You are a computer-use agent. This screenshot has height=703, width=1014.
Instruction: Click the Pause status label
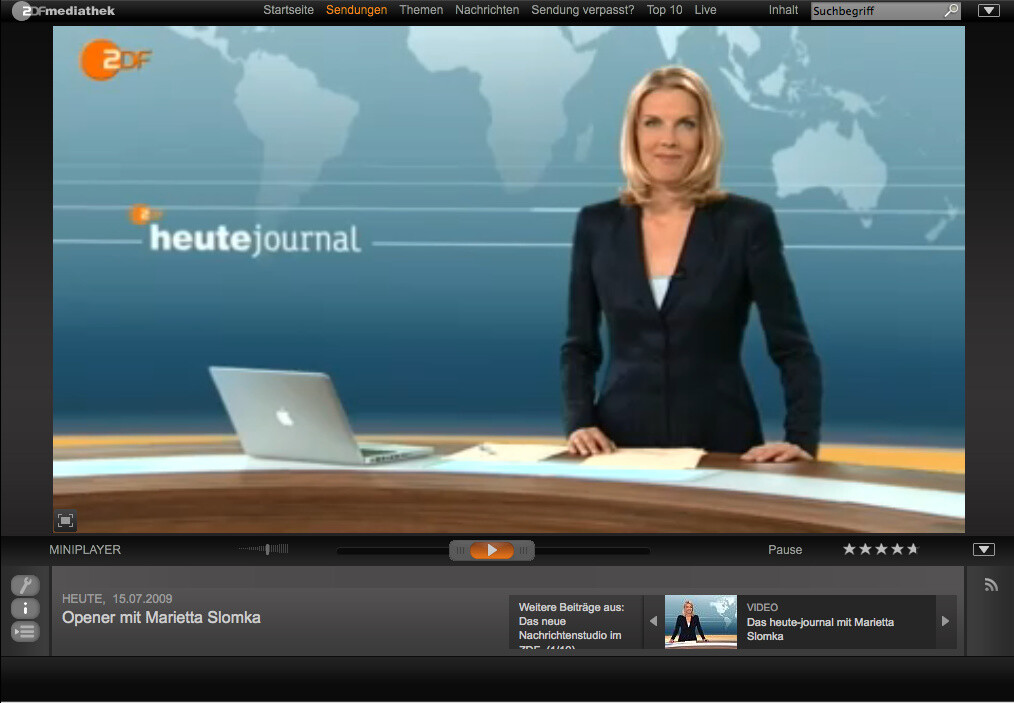pyautogui.click(x=785, y=550)
